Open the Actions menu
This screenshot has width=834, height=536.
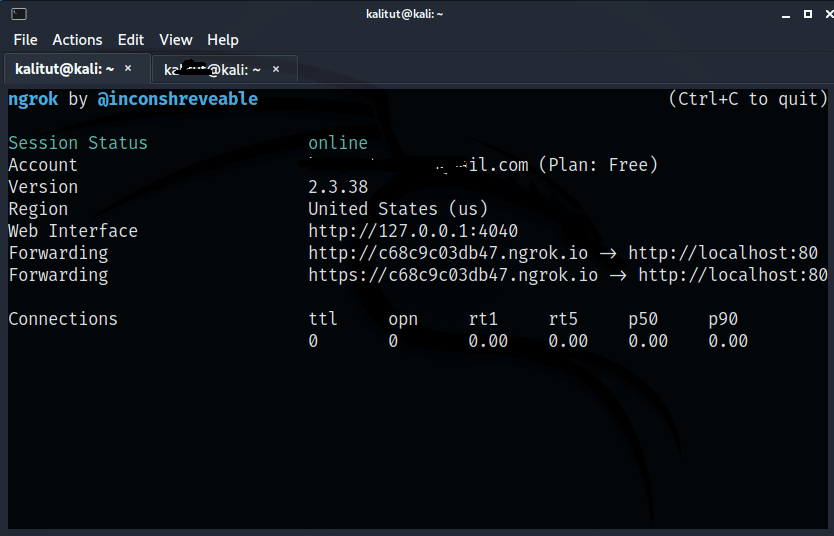[77, 40]
